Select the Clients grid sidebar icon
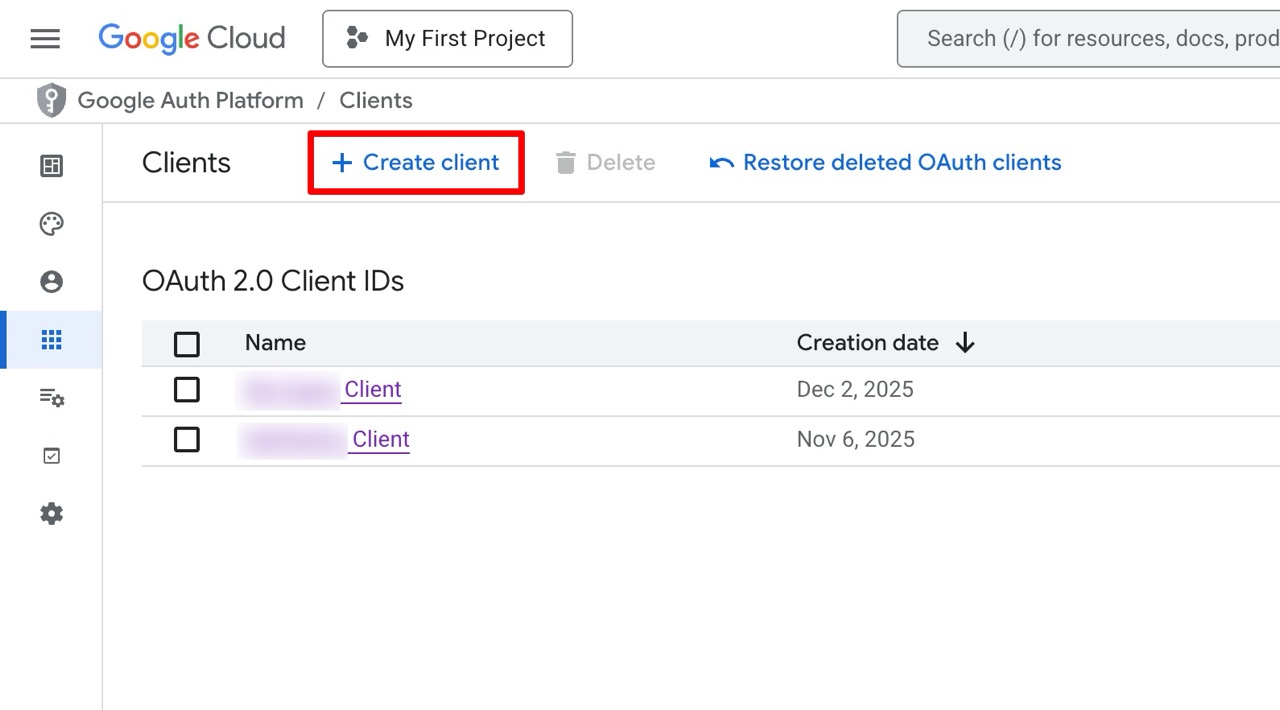The image size is (1280, 710). point(51,340)
